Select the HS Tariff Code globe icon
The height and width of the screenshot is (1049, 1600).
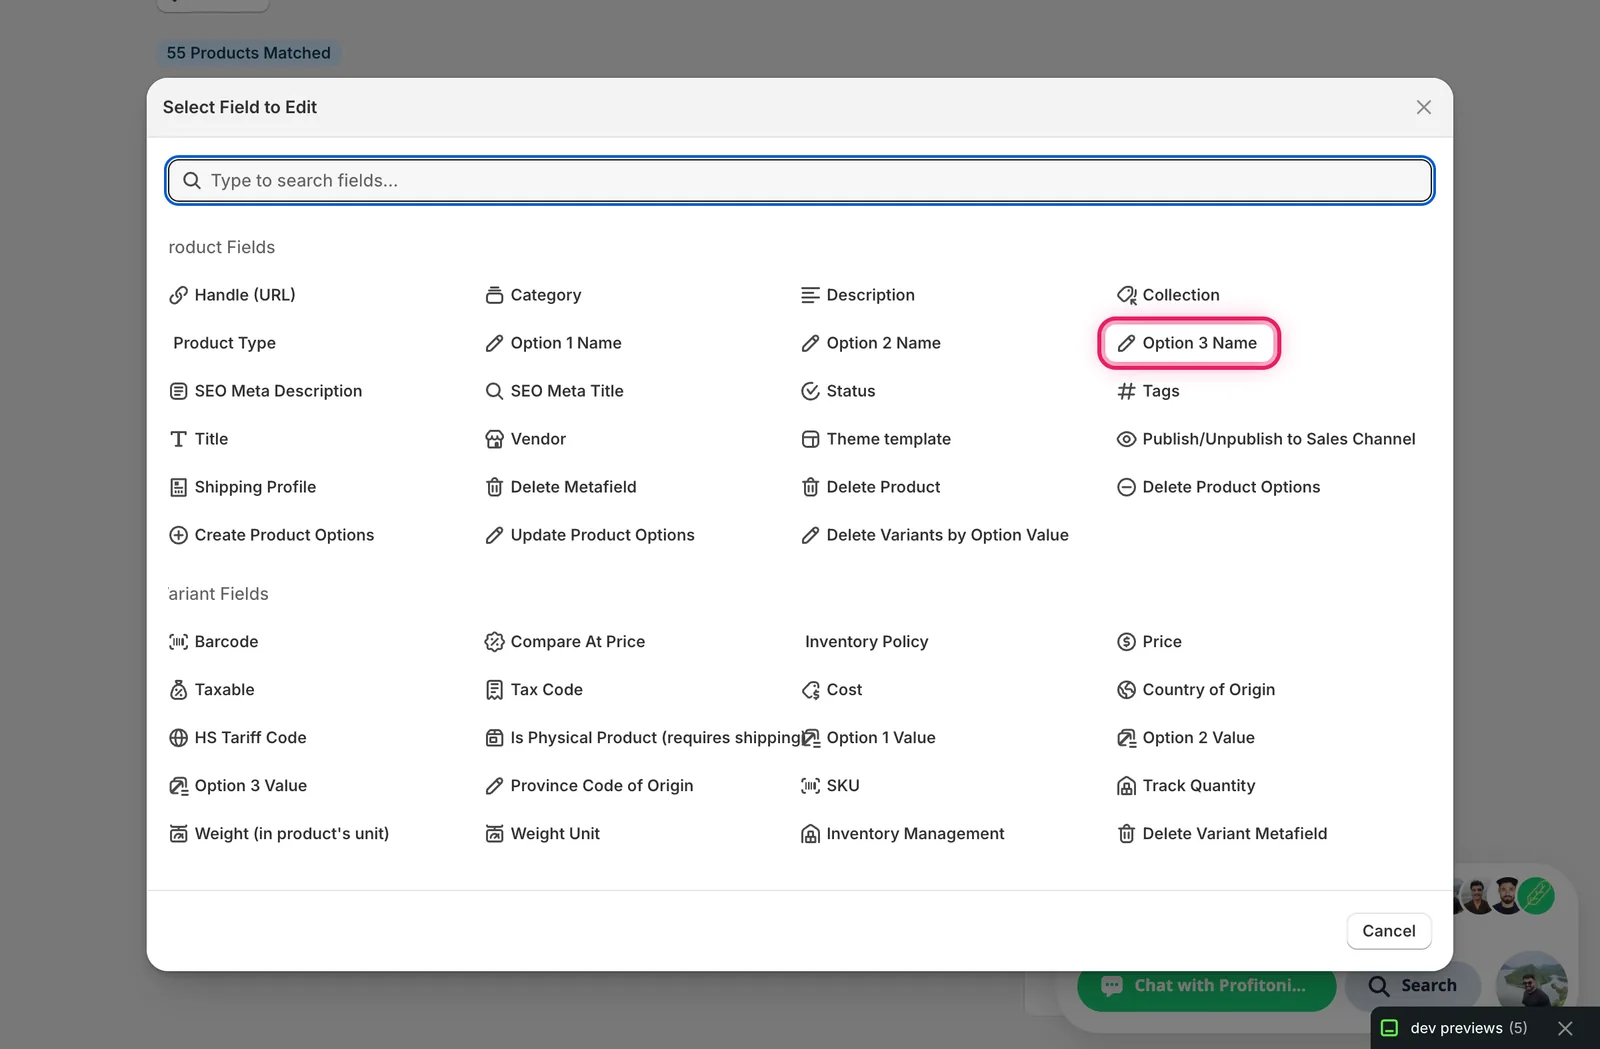(x=178, y=738)
